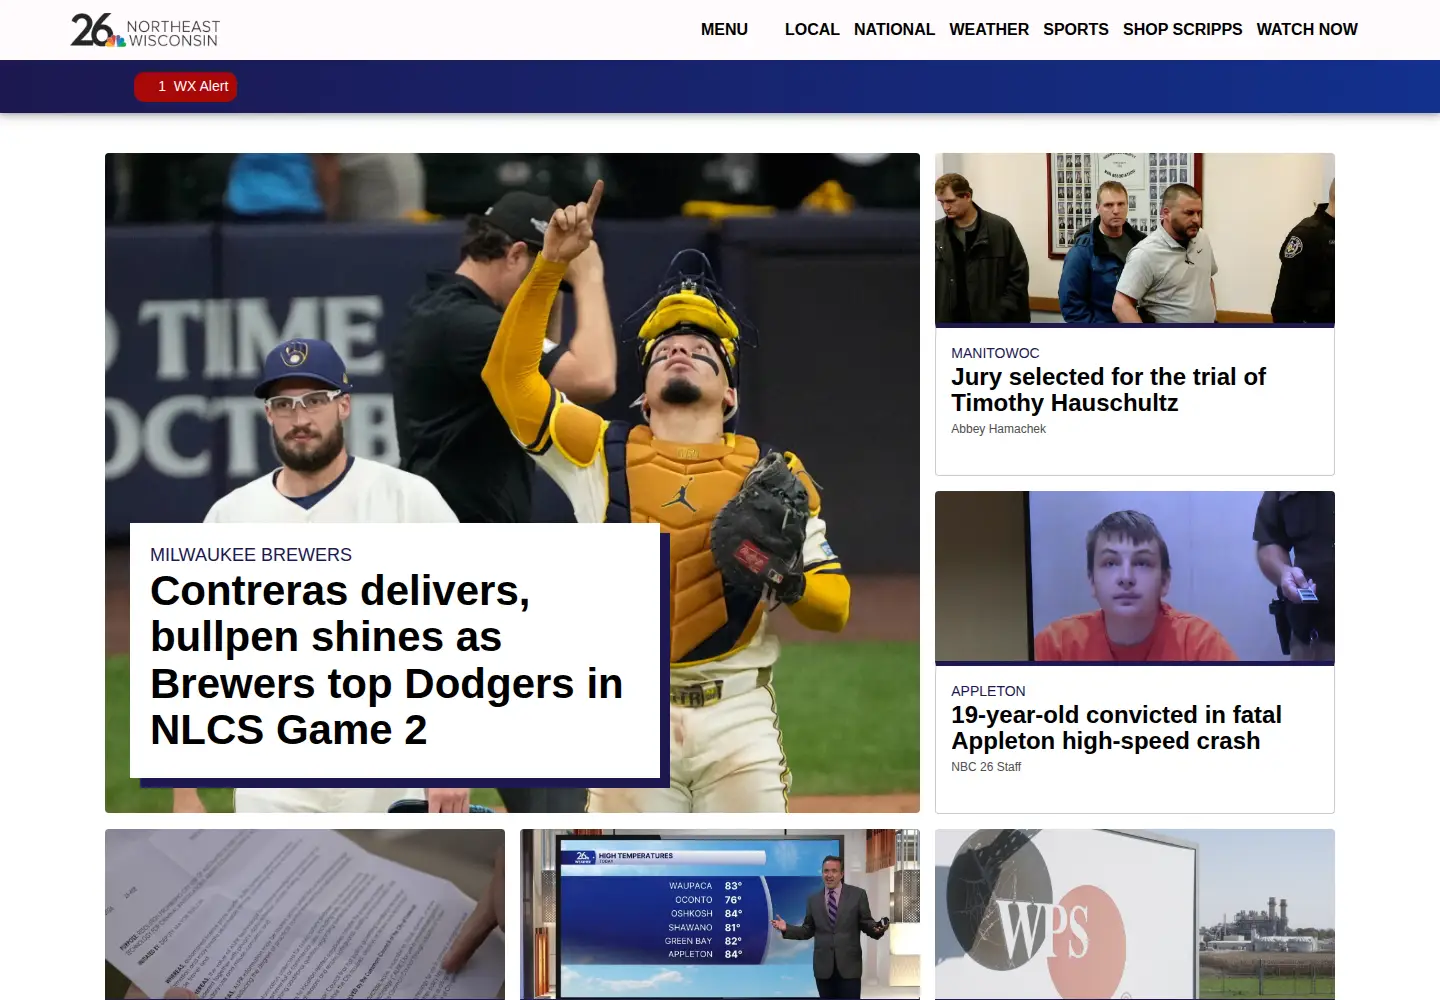
Task: Open the orange jumpsuit defendant thumbnail
Action: pos(1135,576)
